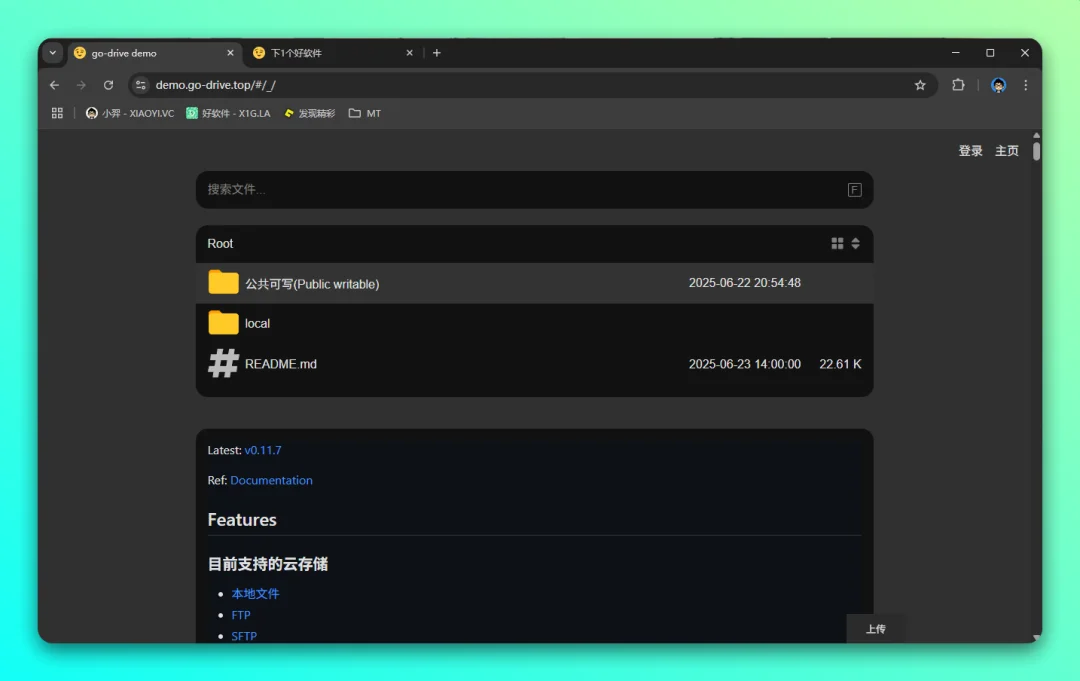The image size is (1080, 681).
Task: Open the tab search dropdown arrow
Action: (x=52, y=53)
